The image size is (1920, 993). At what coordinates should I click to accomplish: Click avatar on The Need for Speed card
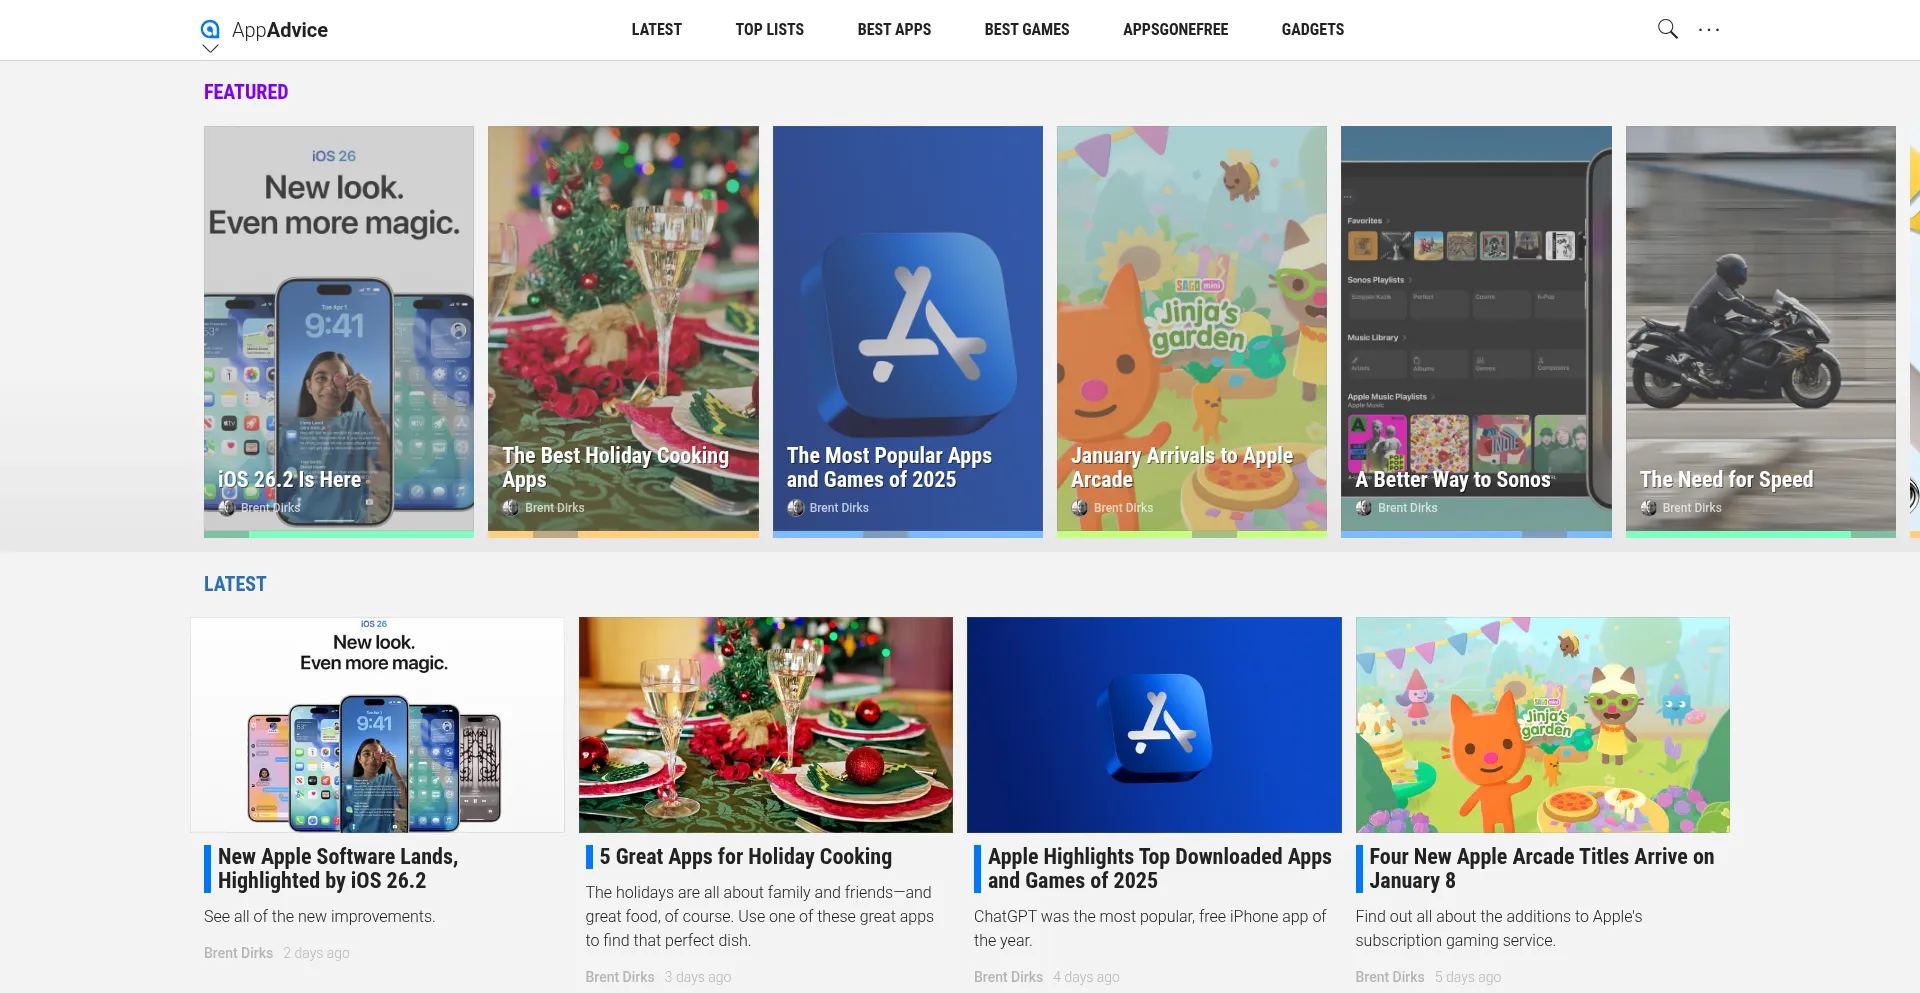1648,507
